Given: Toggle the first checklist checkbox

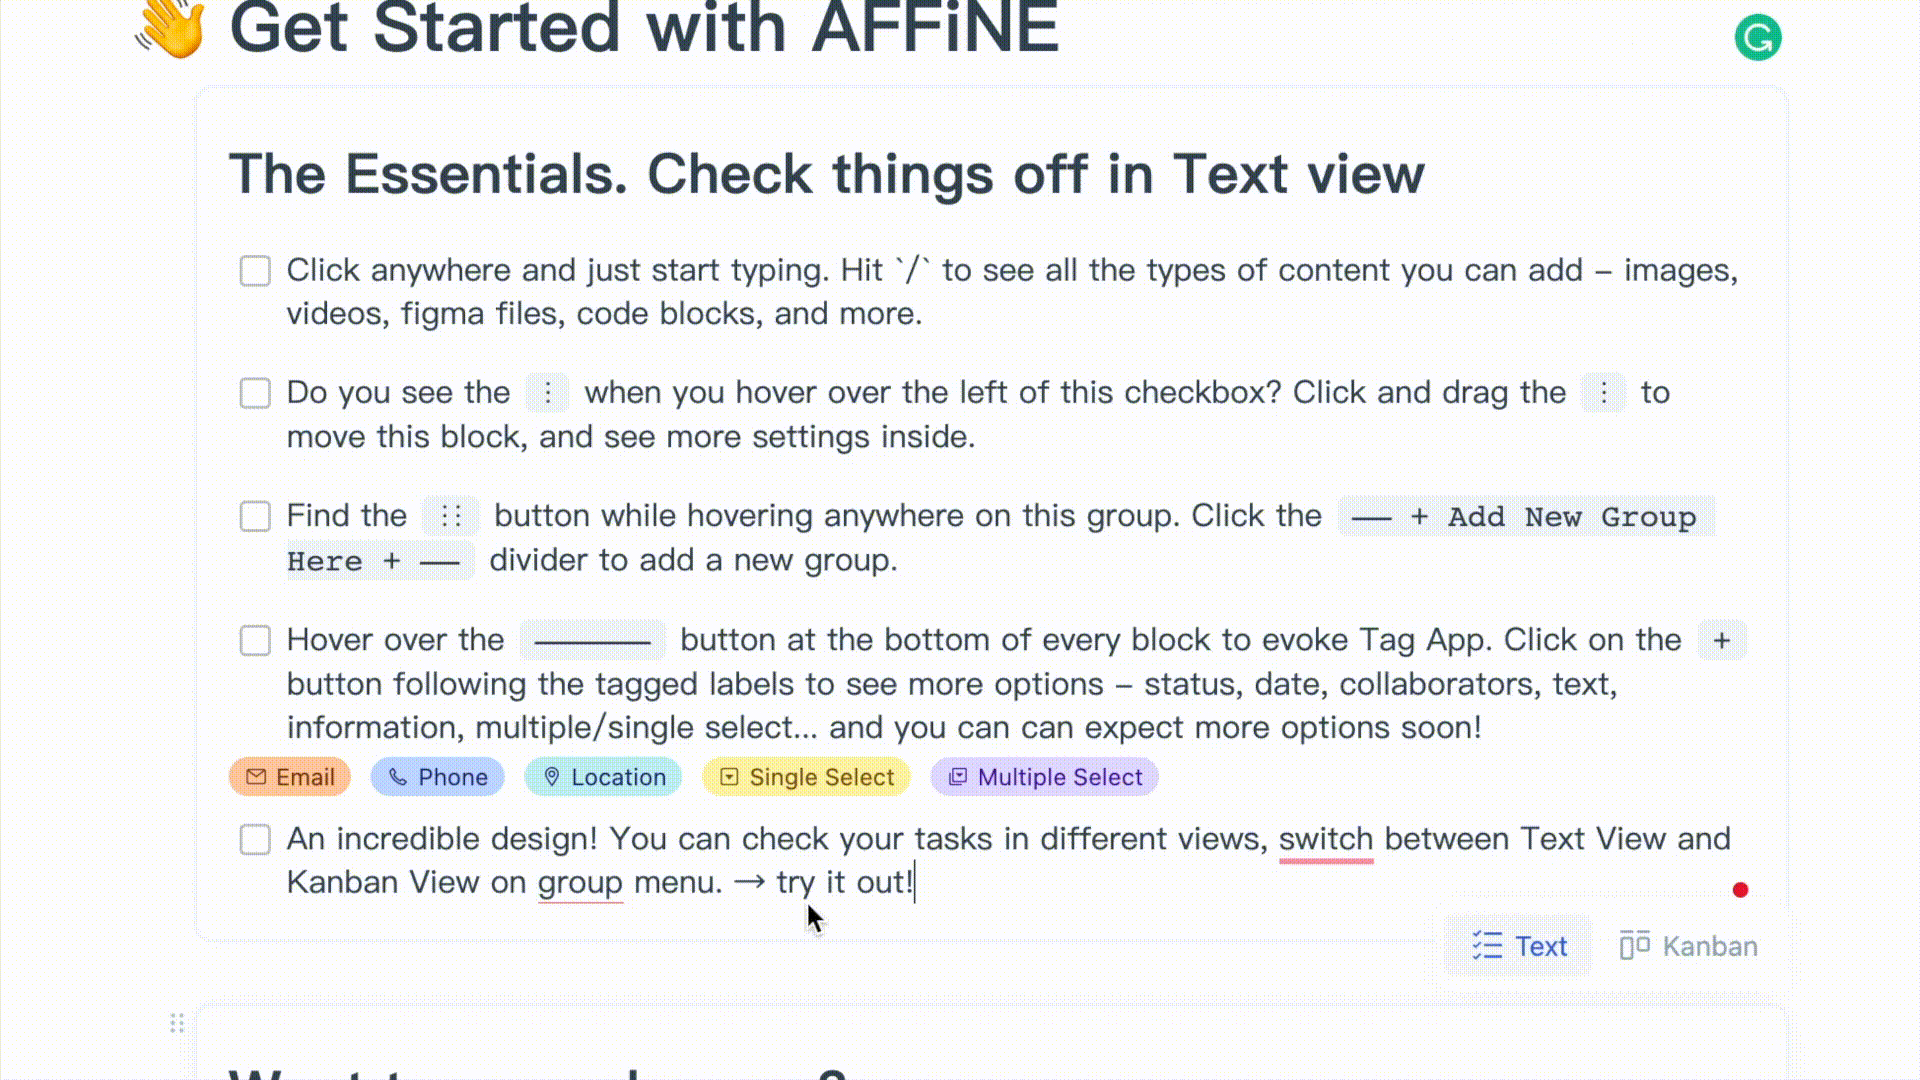Looking at the screenshot, I should click(255, 270).
